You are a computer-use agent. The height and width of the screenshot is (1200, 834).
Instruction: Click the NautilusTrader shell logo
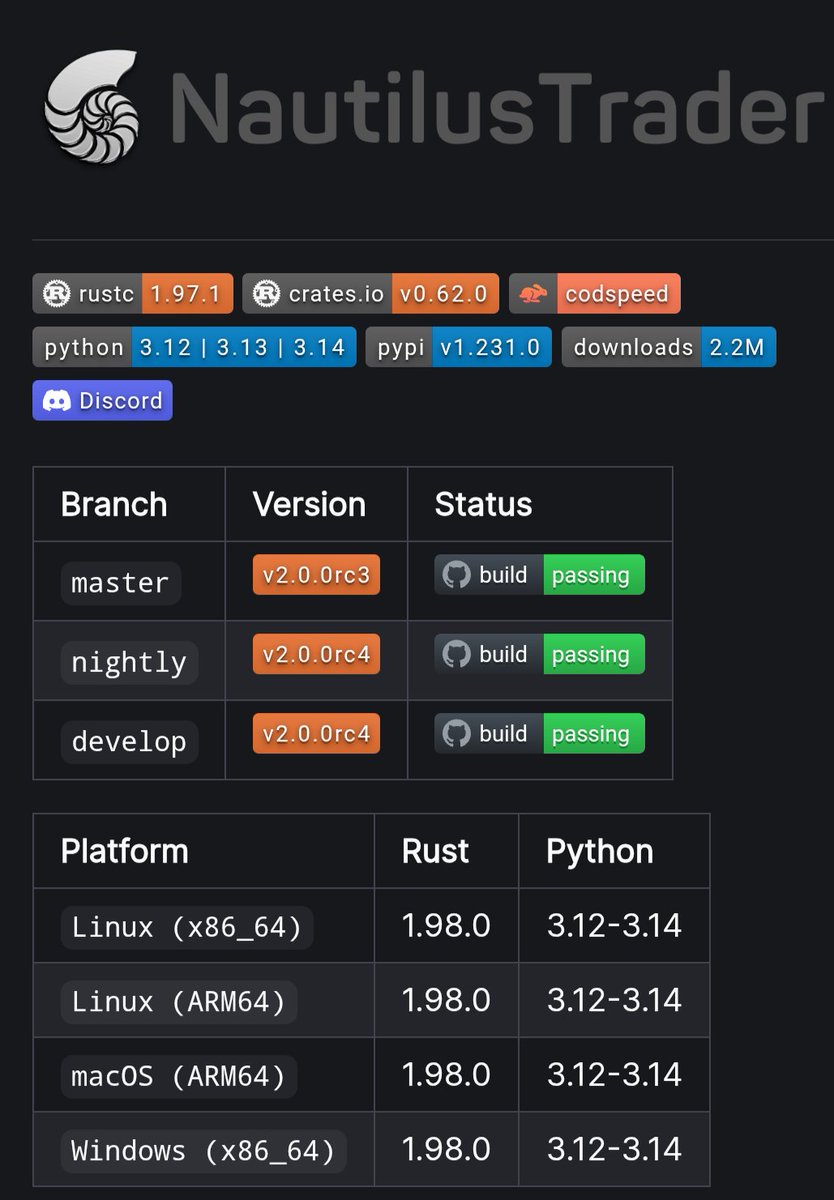[92, 107]
